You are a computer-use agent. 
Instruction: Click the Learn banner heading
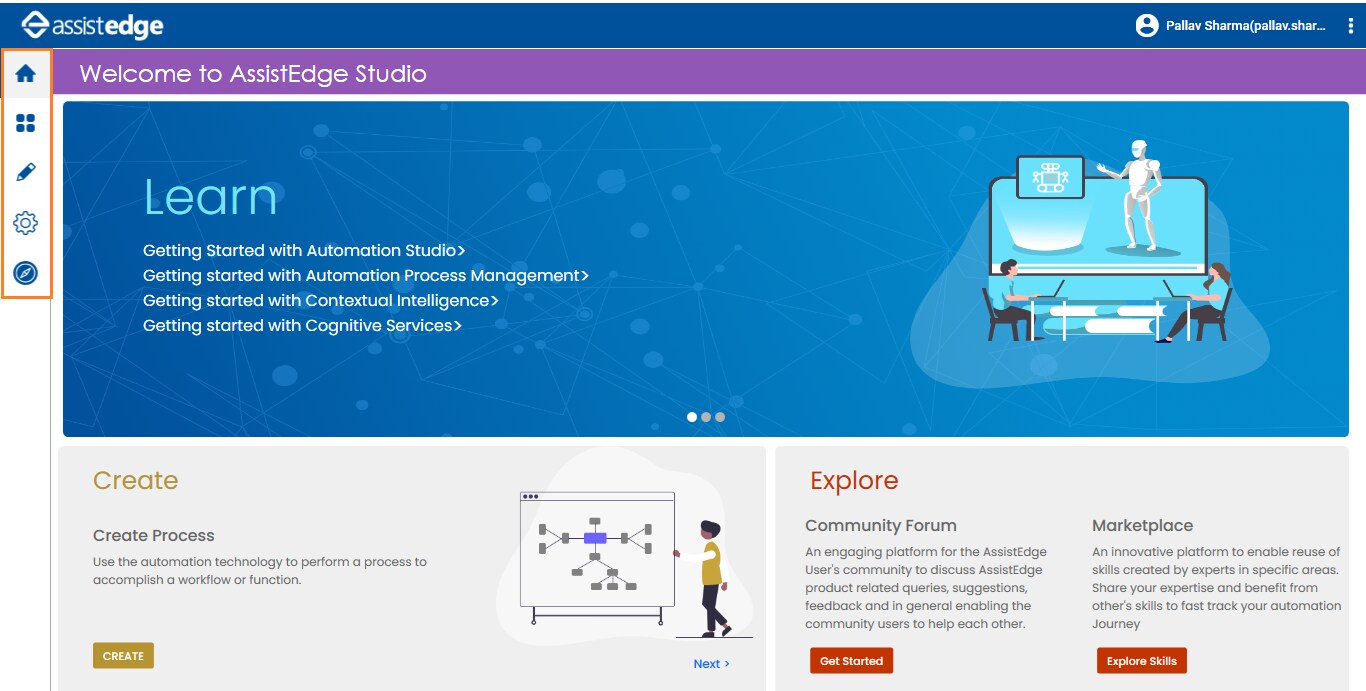pos(210,198)
